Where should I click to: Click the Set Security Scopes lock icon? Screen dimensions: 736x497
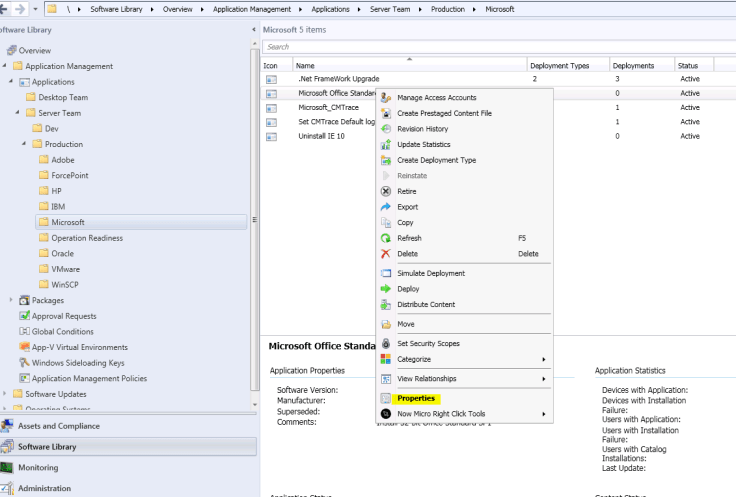386,343
